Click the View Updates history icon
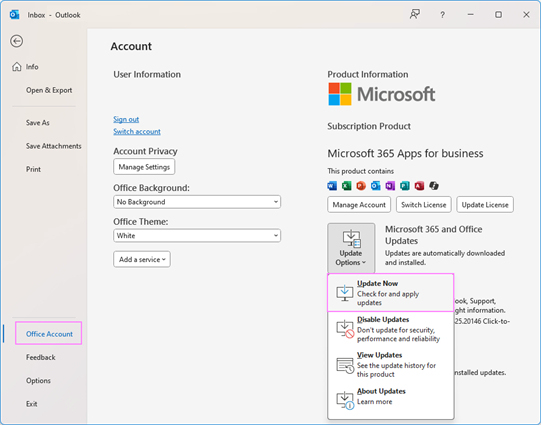541x425 pixels. (x=345, y=367)
